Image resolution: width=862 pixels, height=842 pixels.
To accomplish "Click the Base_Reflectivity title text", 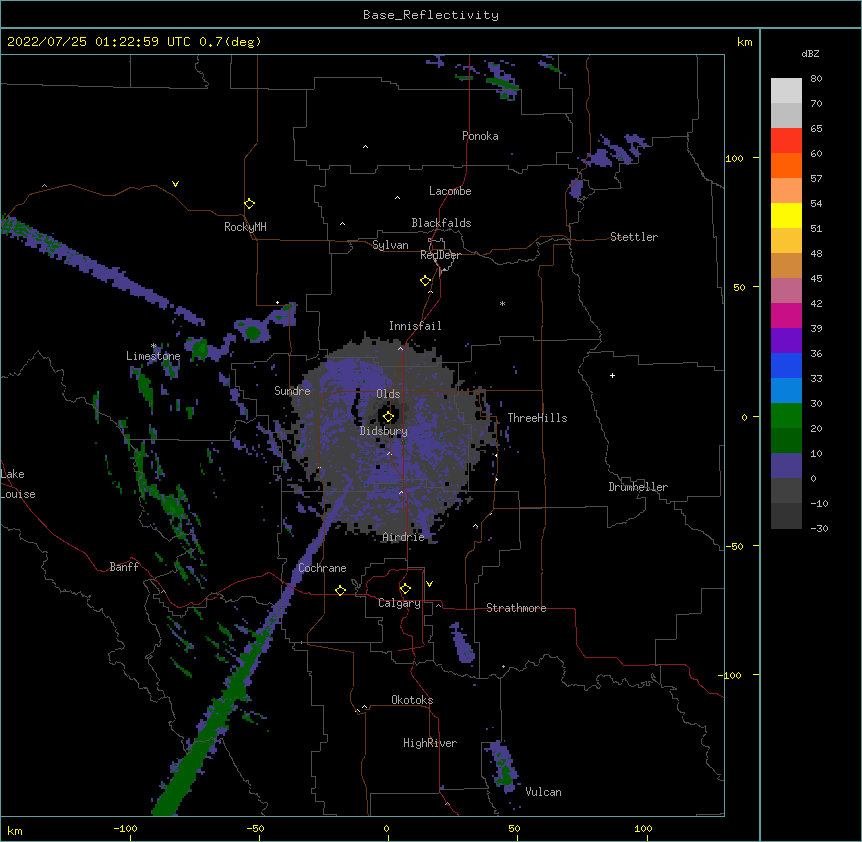I will click(431, 15).
